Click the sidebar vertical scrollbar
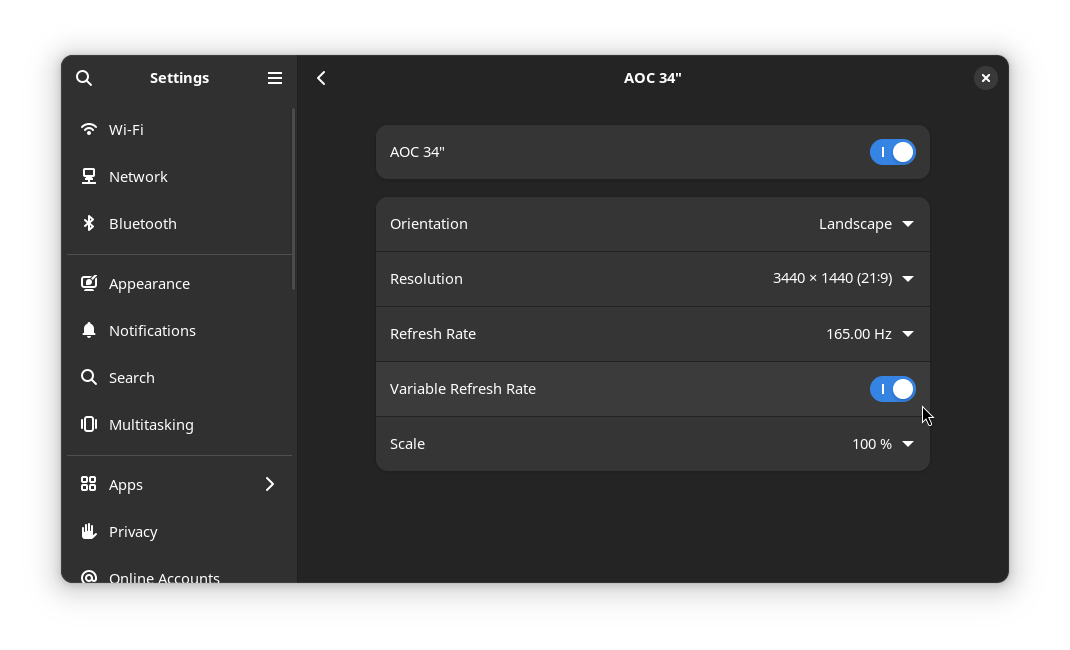This screenshot has height=650, width=1070. pos(293,200)
